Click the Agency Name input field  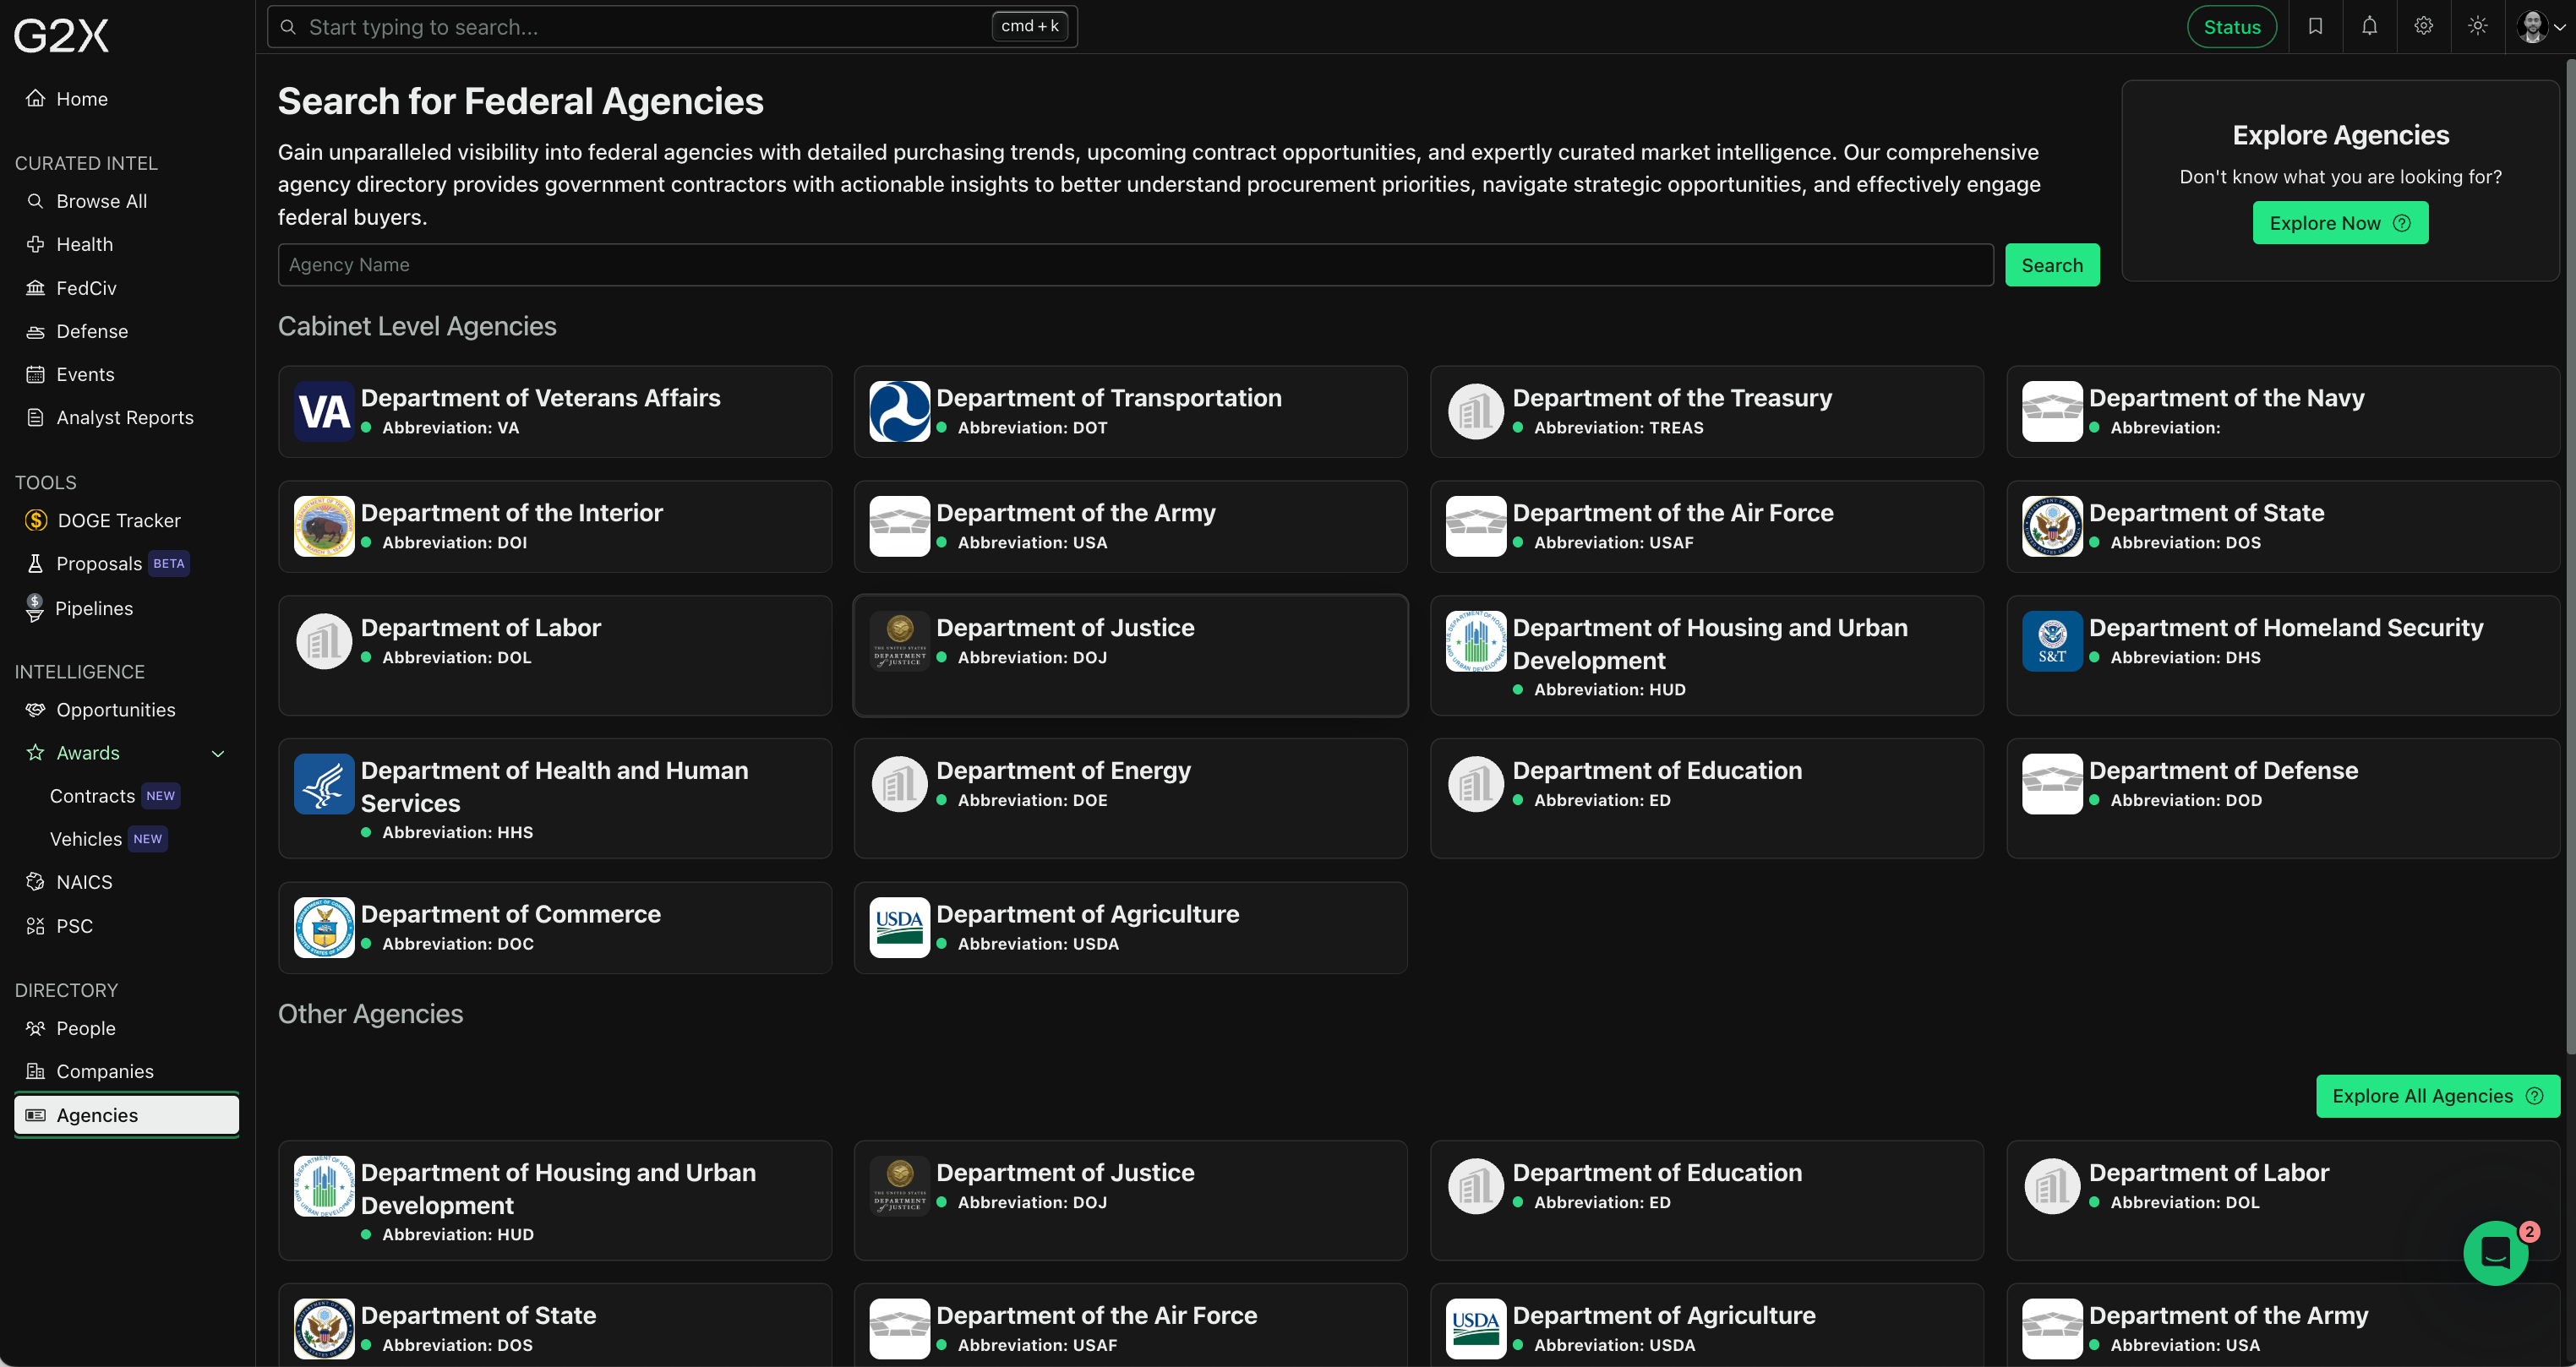point(1135,265)
